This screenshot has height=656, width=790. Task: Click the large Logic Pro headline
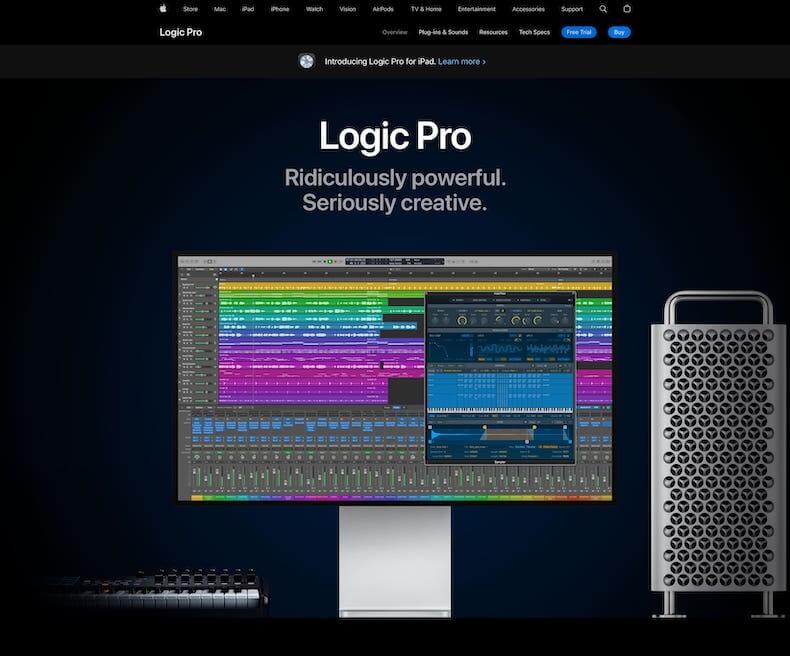(x=396, y=136)
